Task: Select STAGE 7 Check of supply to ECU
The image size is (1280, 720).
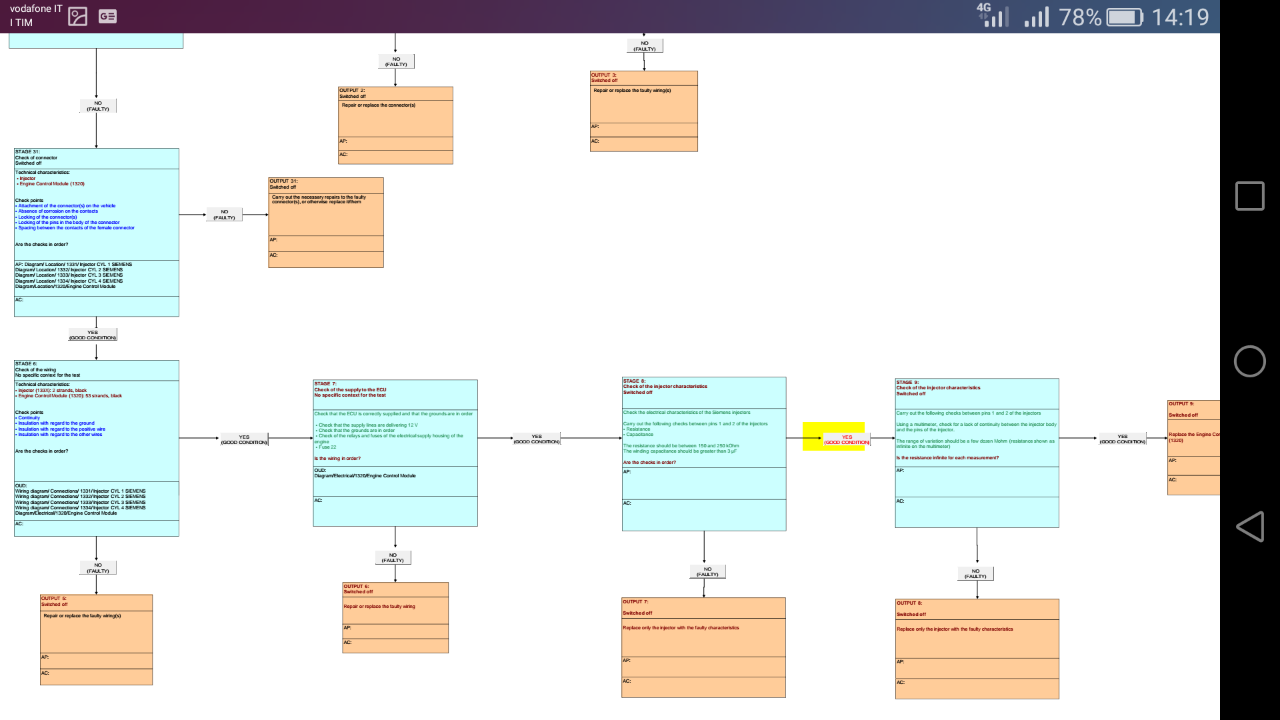Action: coord(395,452)
